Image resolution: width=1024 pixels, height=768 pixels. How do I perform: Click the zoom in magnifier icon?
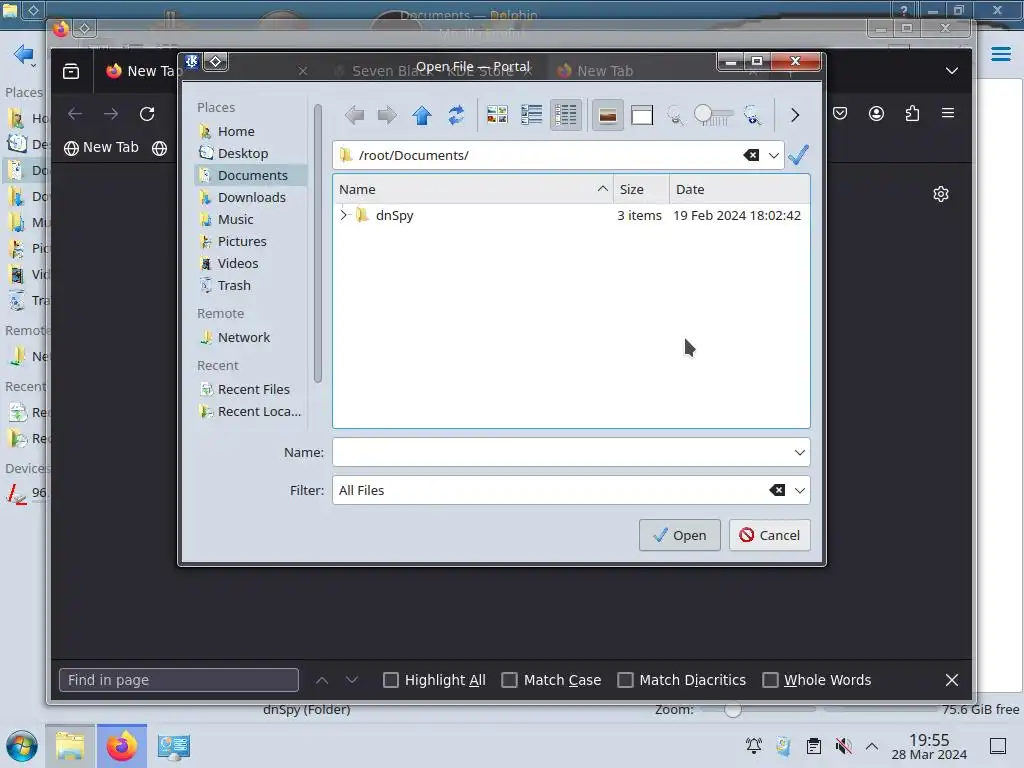point(753,116)
